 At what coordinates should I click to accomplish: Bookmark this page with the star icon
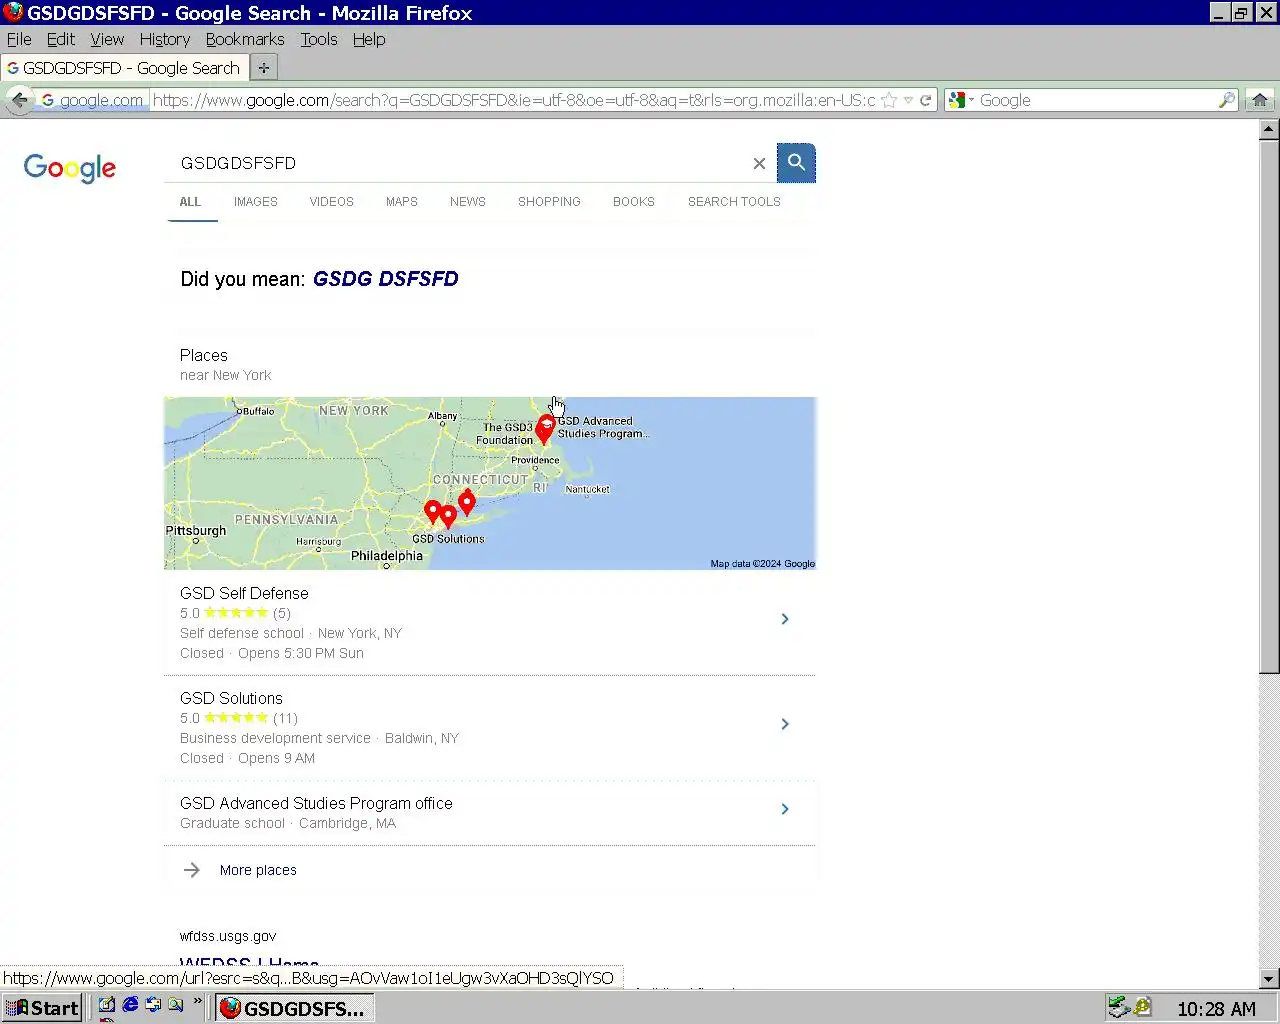(x=888, y=100)
